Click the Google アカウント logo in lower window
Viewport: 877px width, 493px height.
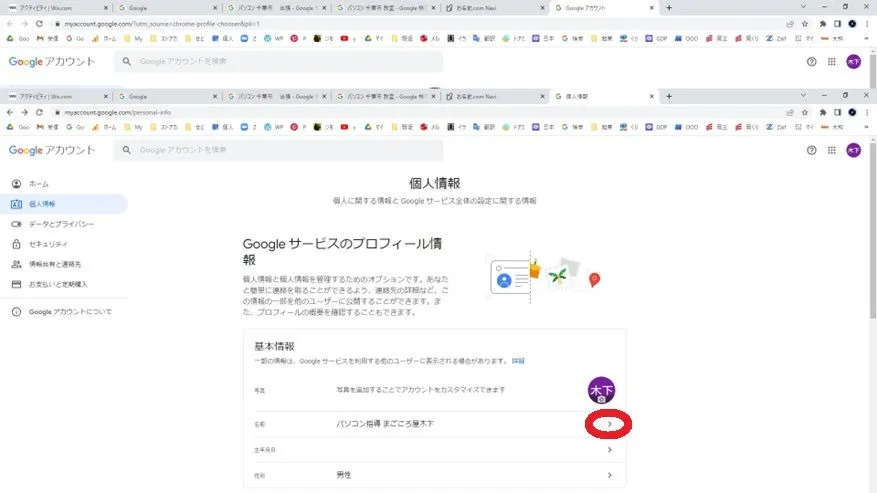(x=52, y=150)
